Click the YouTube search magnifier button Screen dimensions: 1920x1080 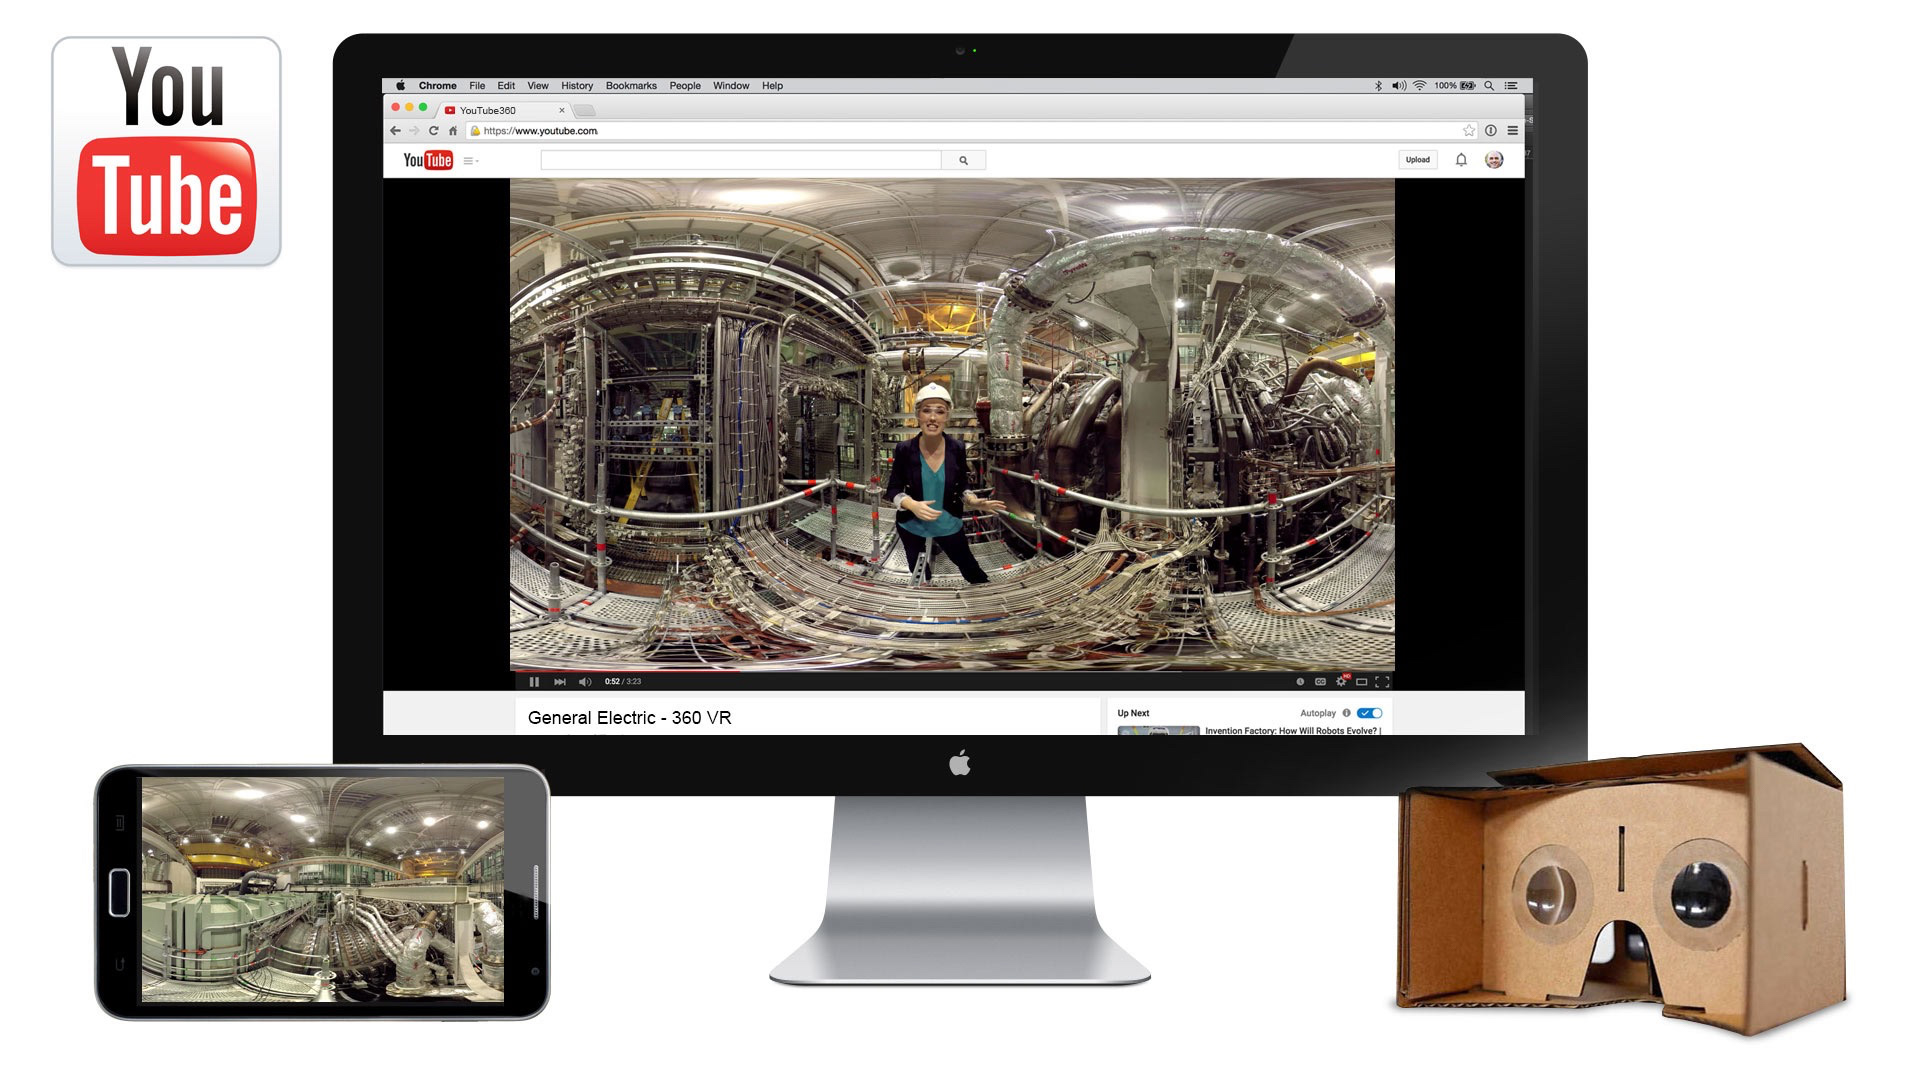coord(963,160)
